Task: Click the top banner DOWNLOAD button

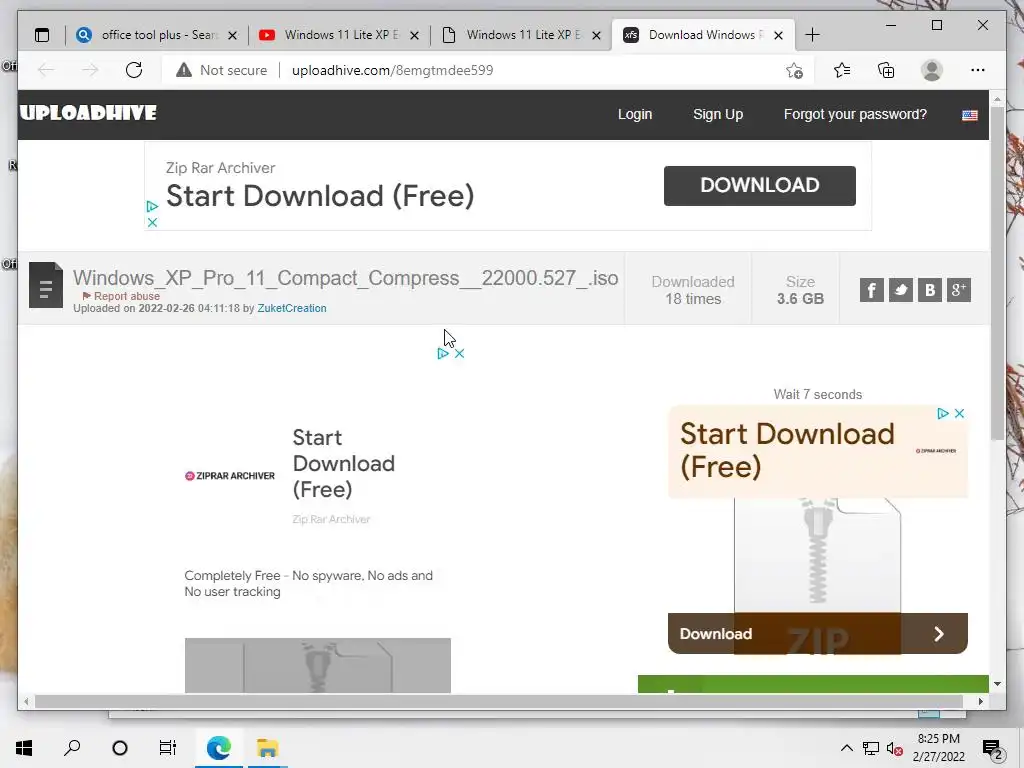Action: (760, 185)
